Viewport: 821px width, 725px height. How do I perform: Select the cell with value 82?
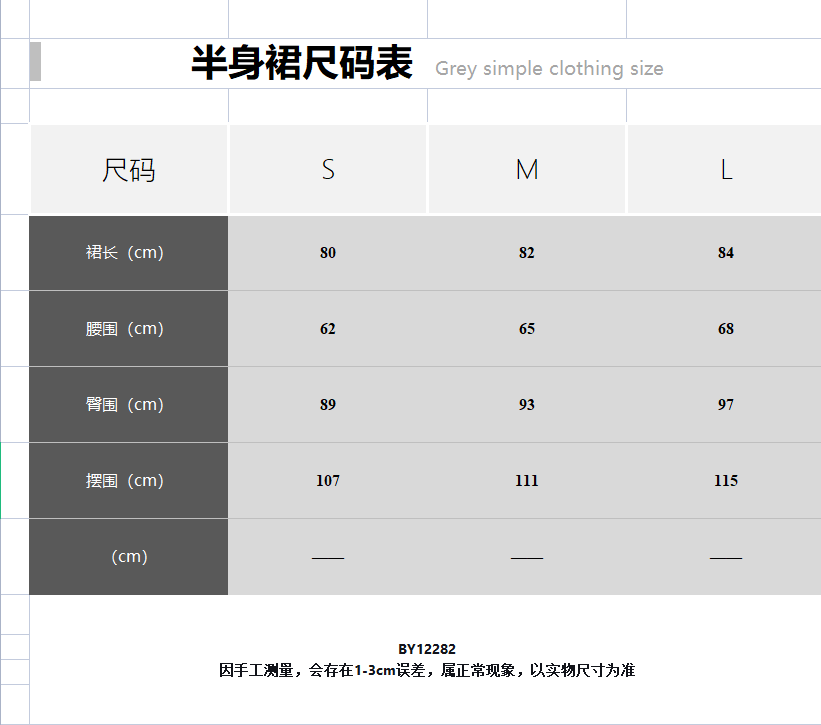(527, 253)
